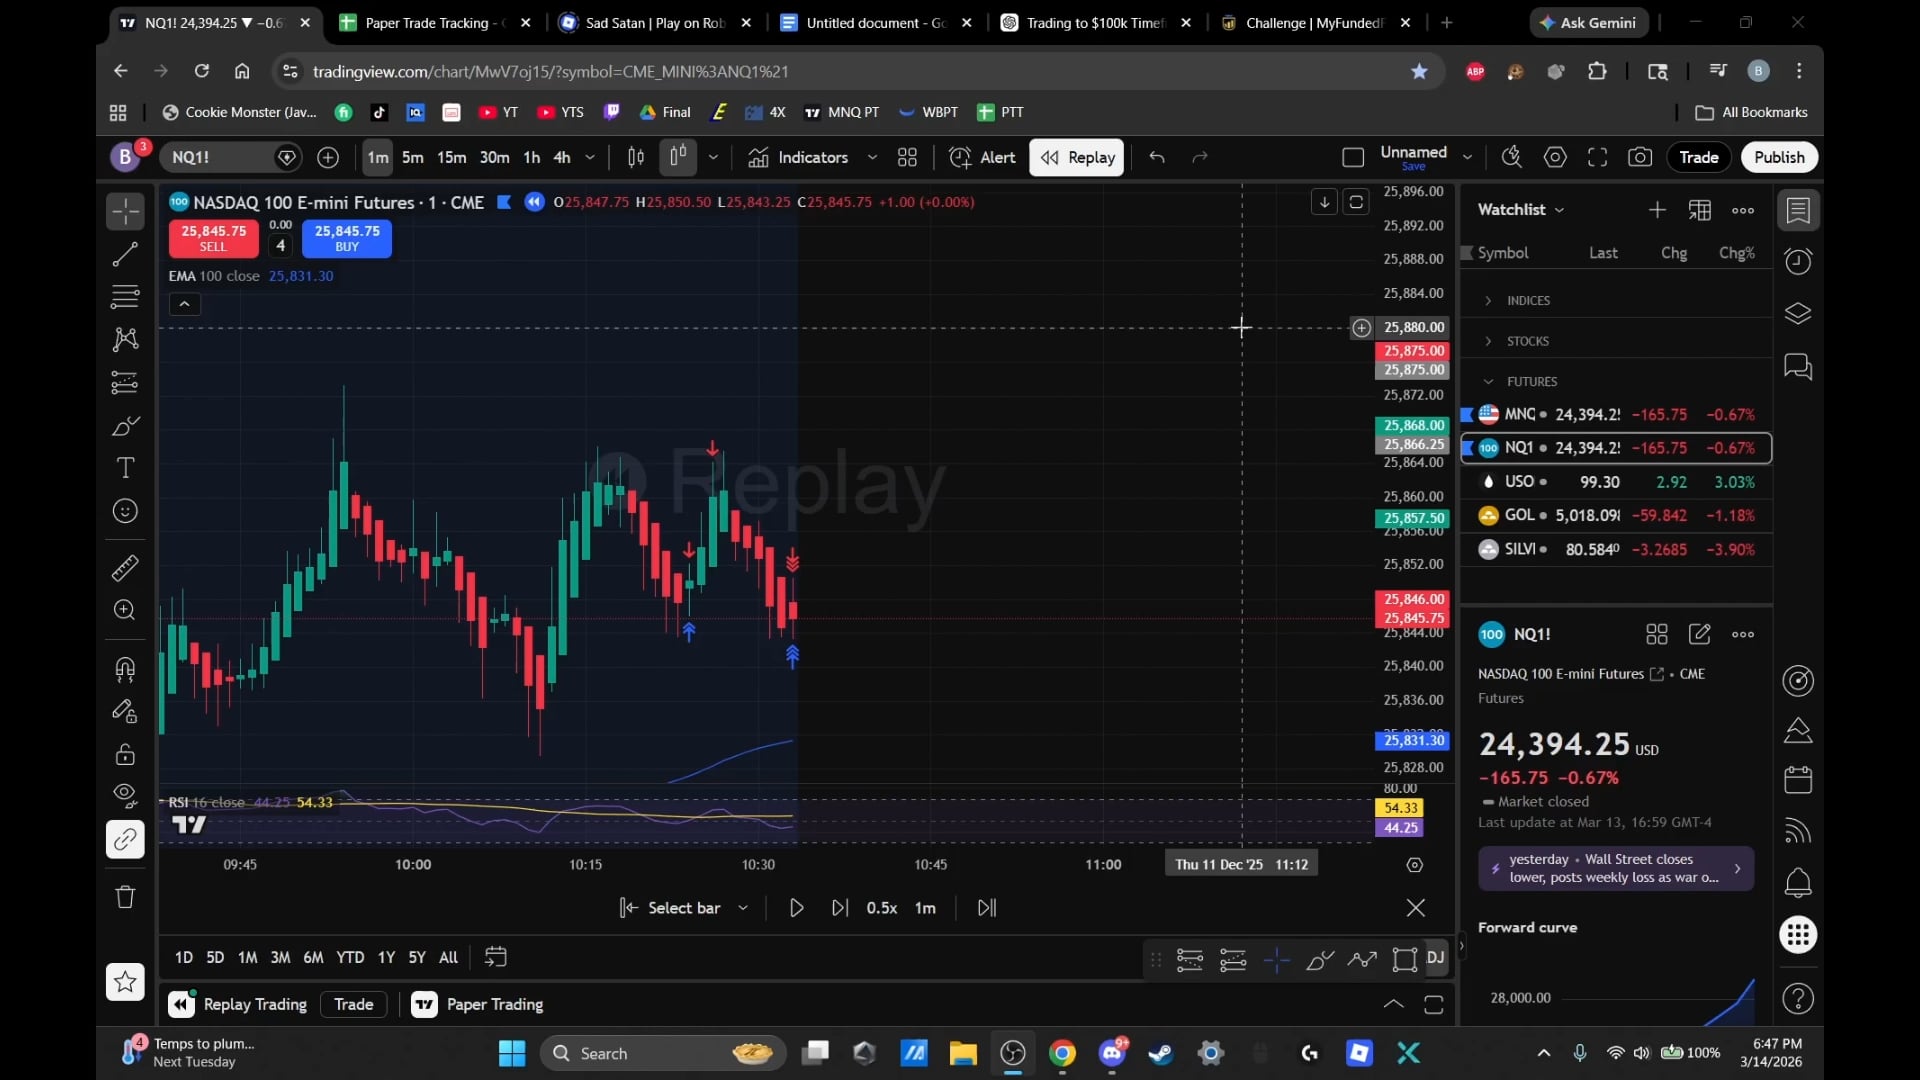Screen dimensions: 1920x1080
Task: Click the Publish button
Action: point(1778,157)
